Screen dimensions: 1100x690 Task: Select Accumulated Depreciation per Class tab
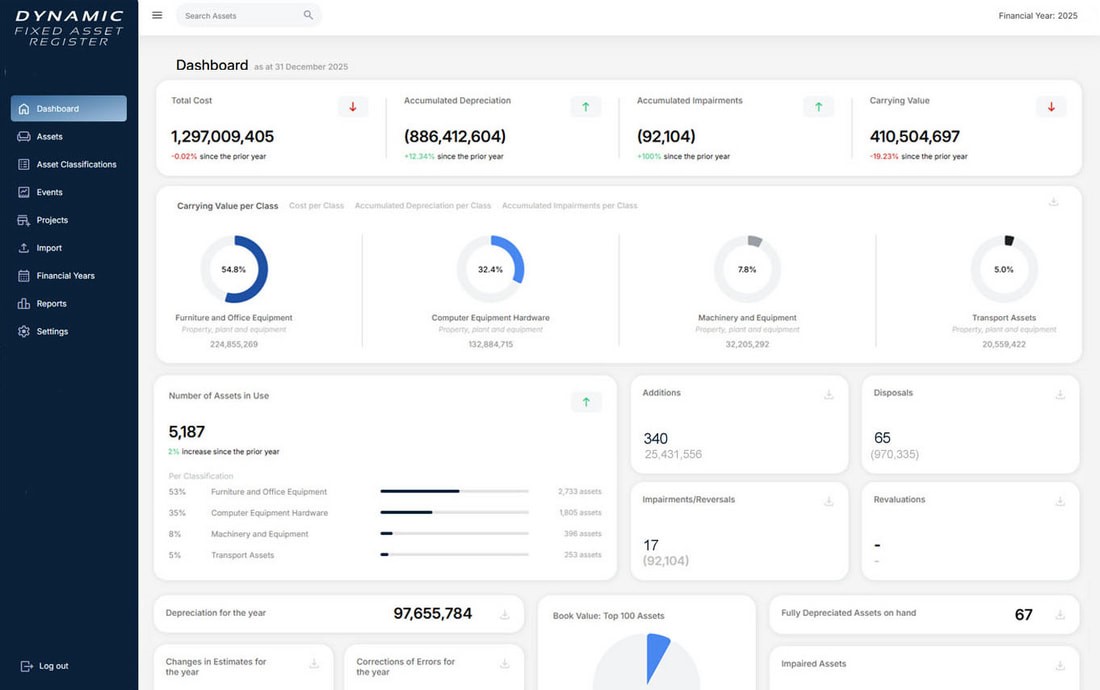[422, 206]
